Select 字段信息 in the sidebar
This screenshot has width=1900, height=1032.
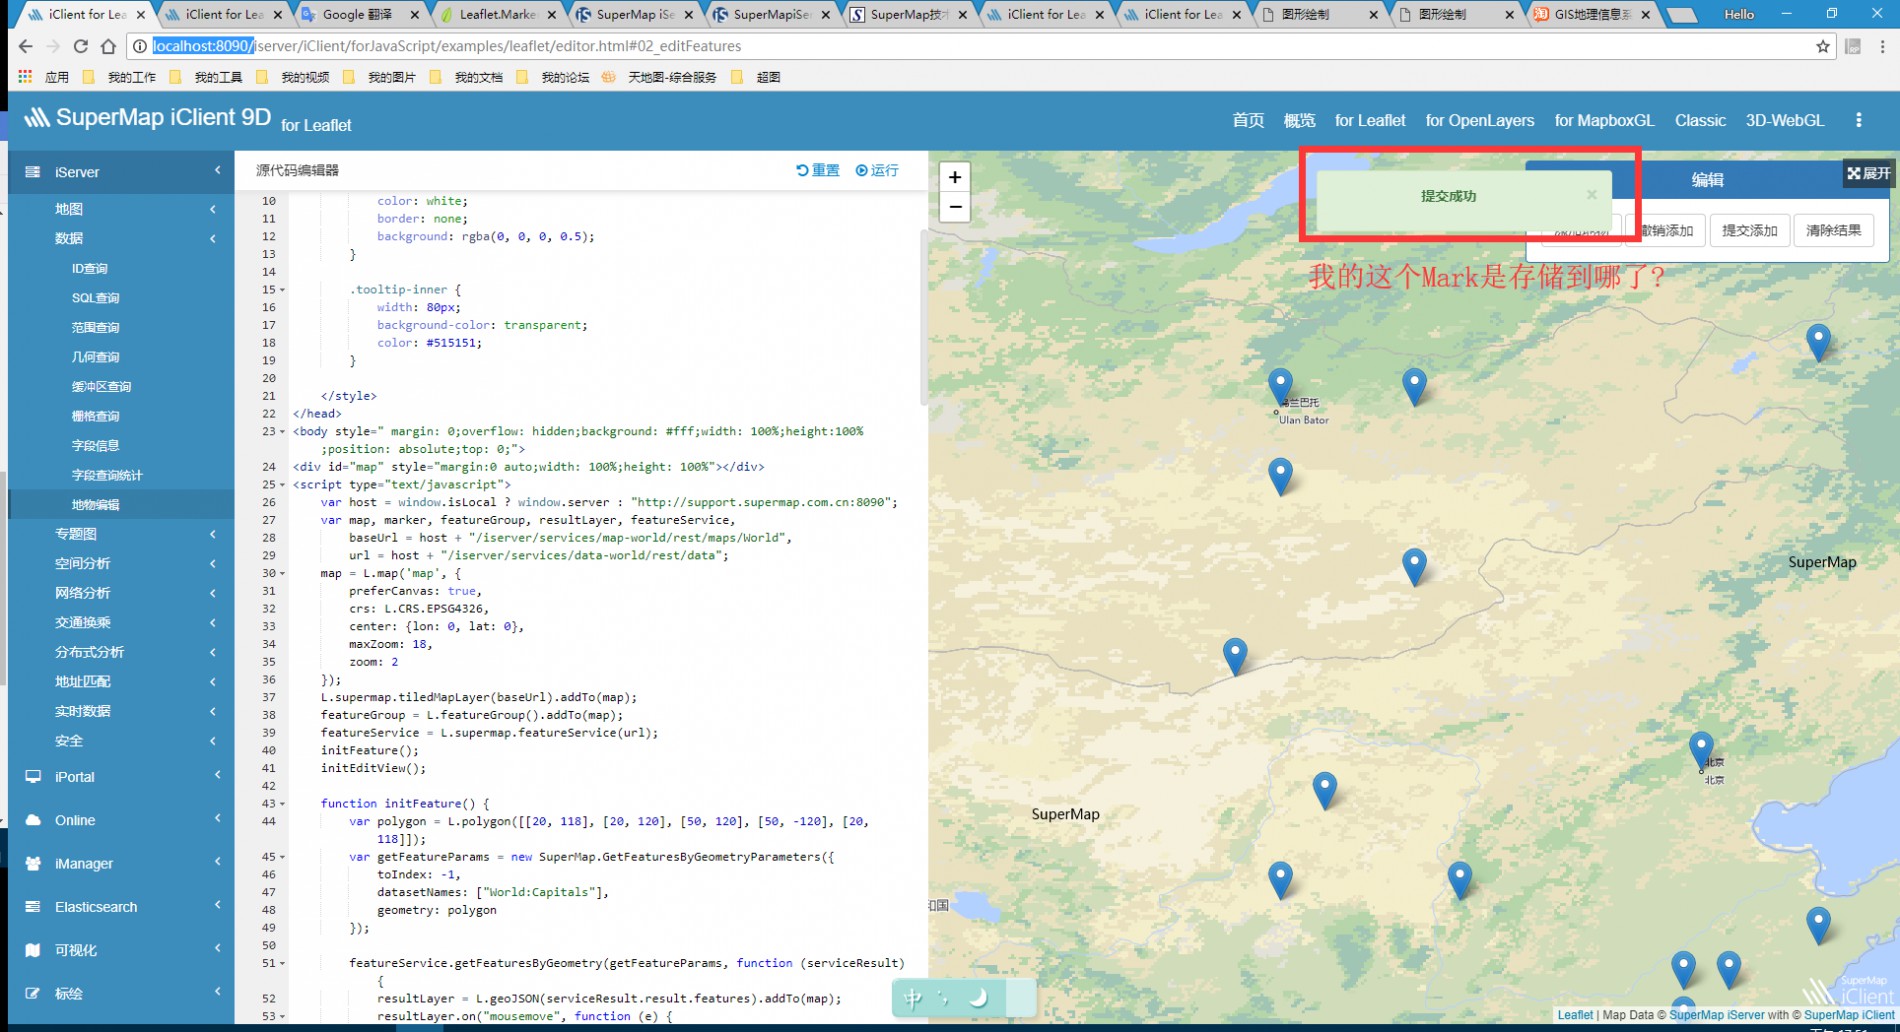[95, 445]
